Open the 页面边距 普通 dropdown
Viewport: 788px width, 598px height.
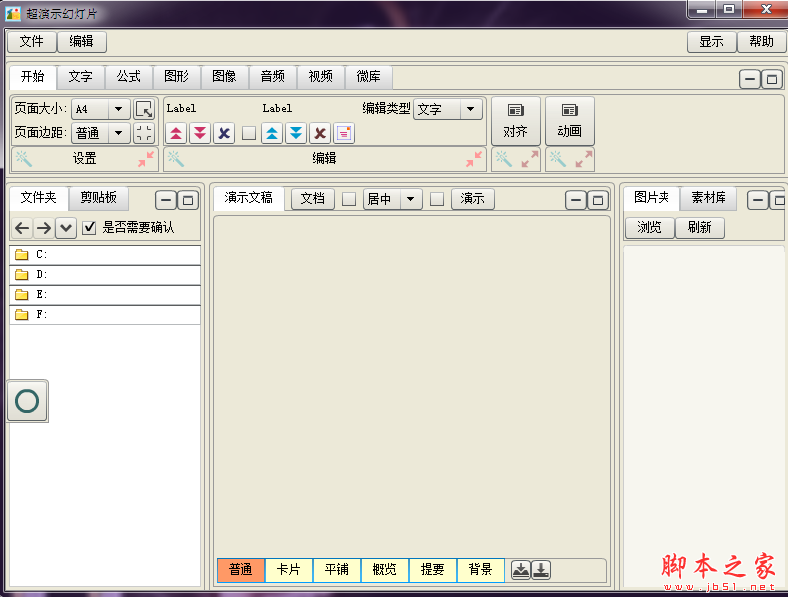pos(101,133)
